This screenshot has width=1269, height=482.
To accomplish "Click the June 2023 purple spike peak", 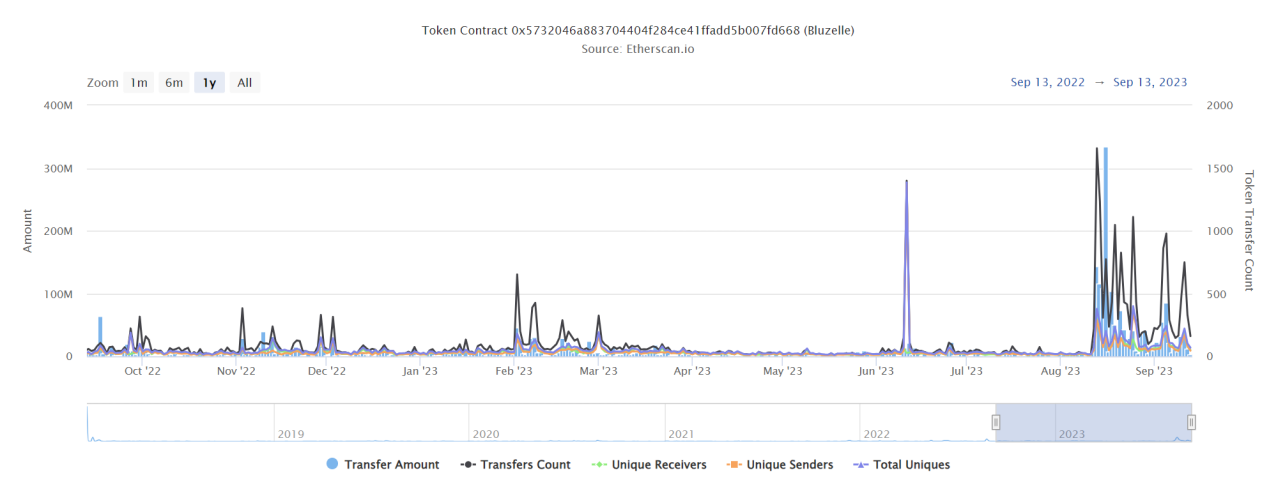I will pos(906,182).
